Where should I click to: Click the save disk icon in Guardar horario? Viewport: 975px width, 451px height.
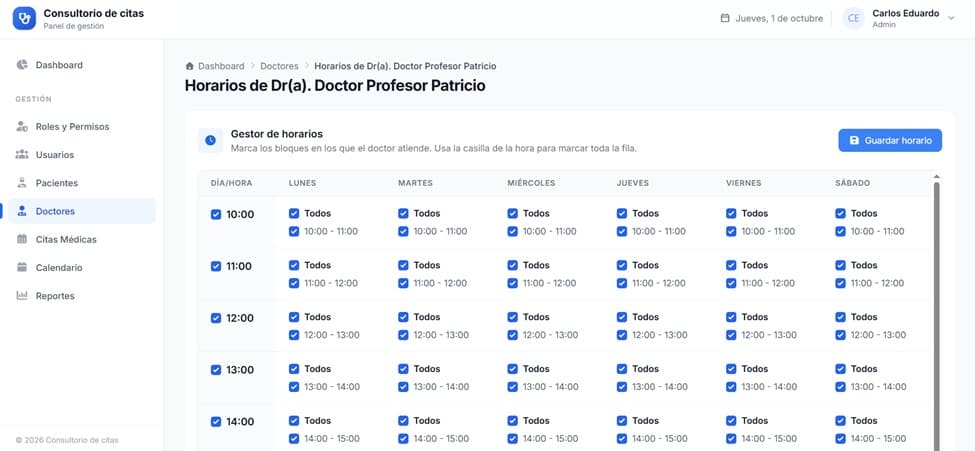coord(854,141)
